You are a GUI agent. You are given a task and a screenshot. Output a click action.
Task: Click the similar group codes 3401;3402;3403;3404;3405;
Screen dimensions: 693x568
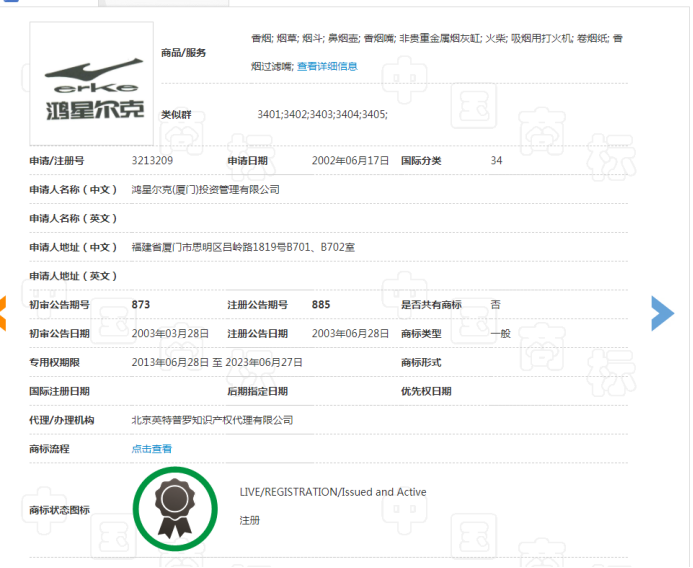click(x=322, y=115)
